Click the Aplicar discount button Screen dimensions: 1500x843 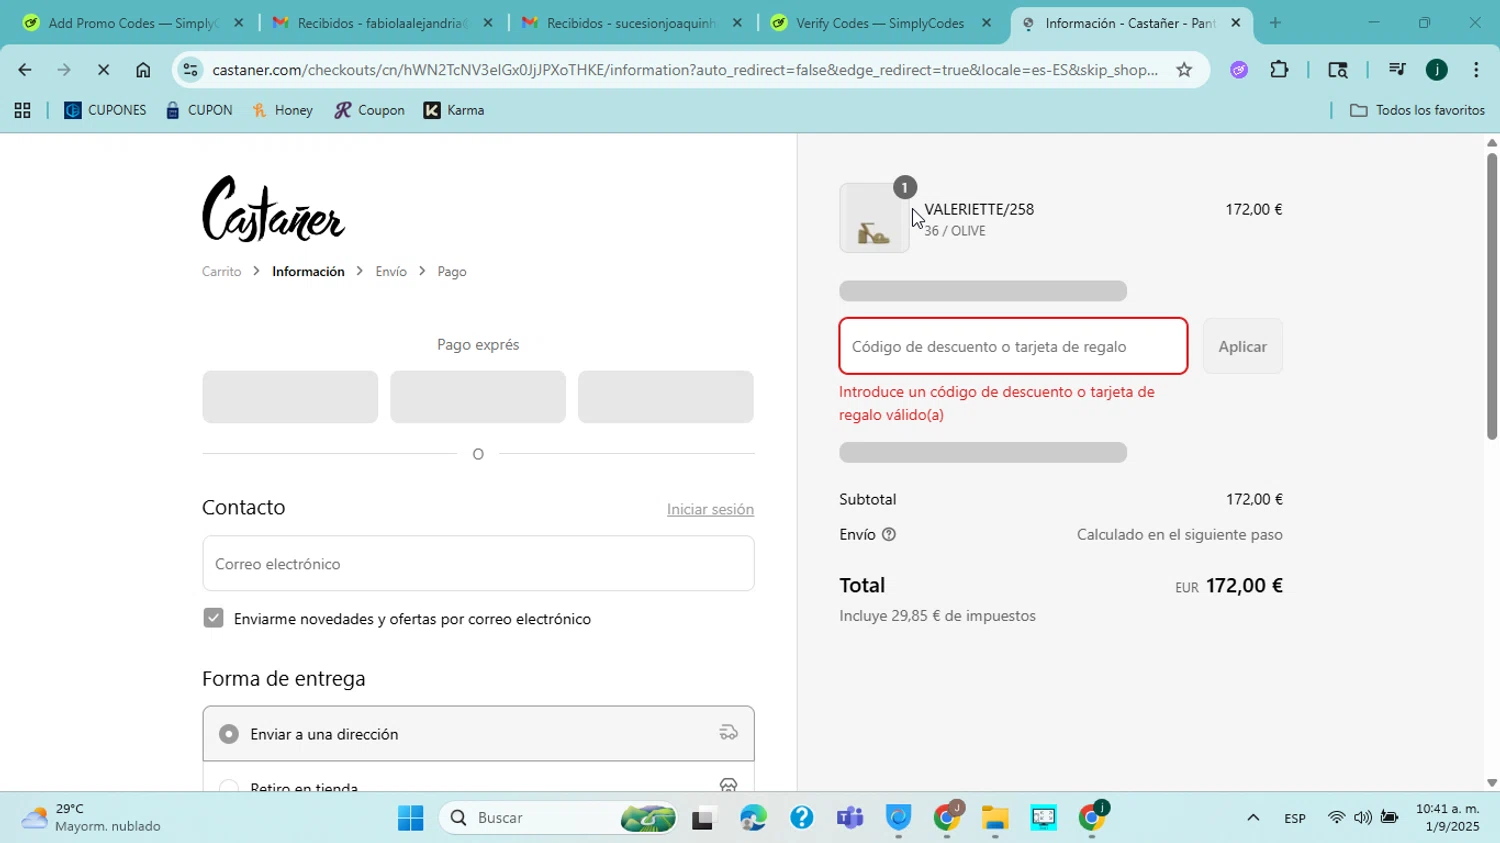pyautogui.click(x=1242, y=346)
